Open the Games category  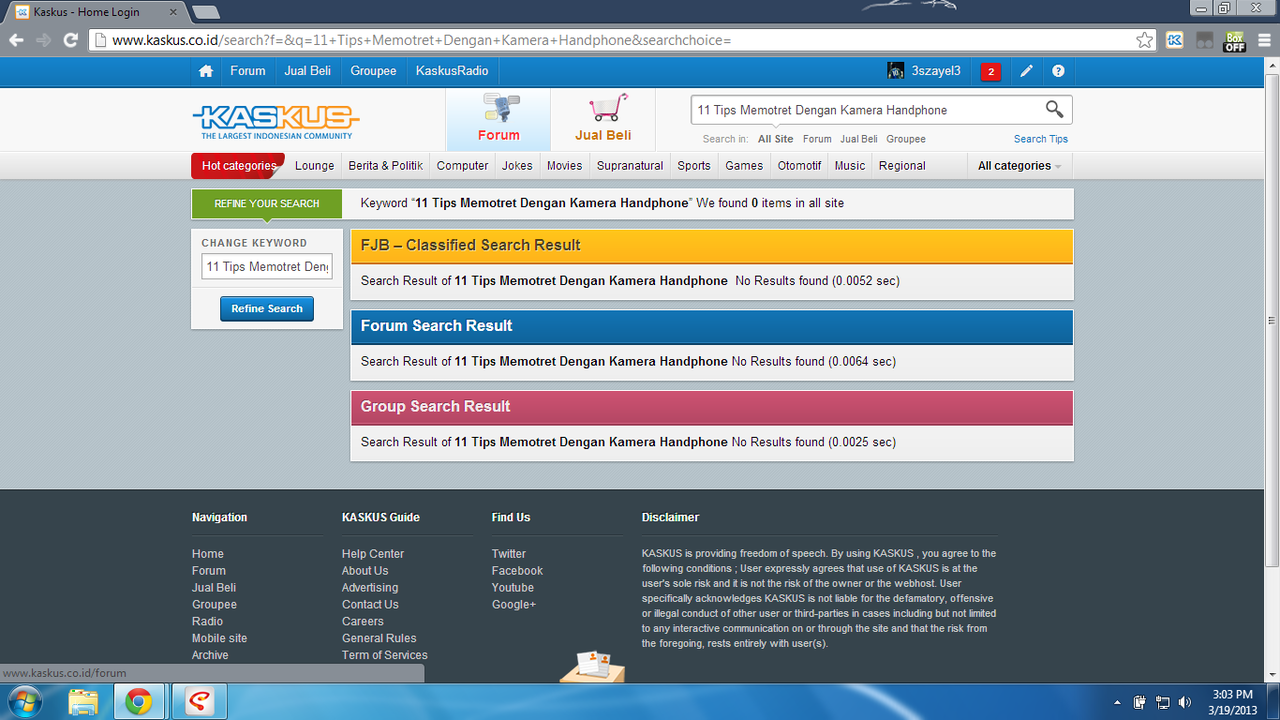click(744, 166)
